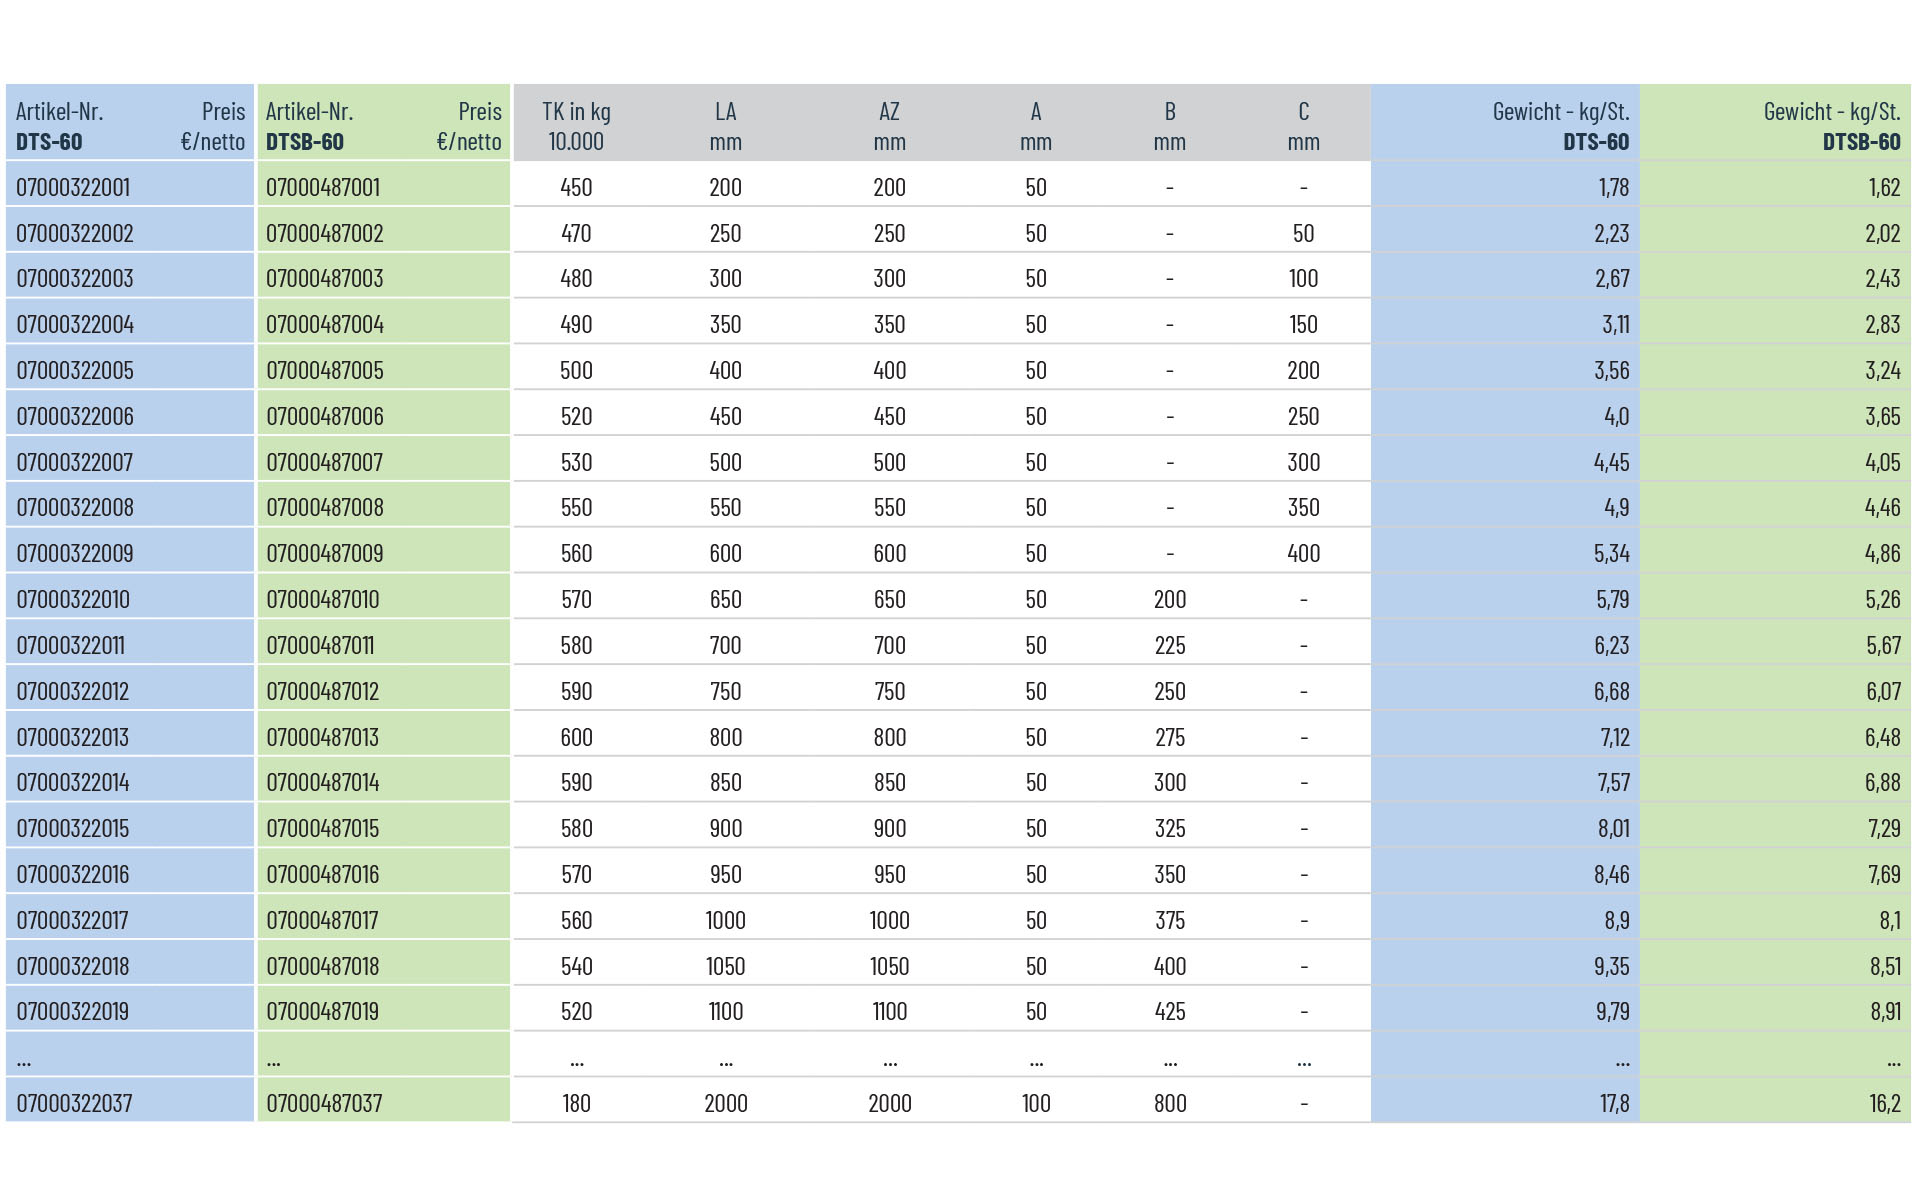The image size is (1920, 1200).
Task: Click B value 800 in the last row
Action: [x=1170, y=1103]
